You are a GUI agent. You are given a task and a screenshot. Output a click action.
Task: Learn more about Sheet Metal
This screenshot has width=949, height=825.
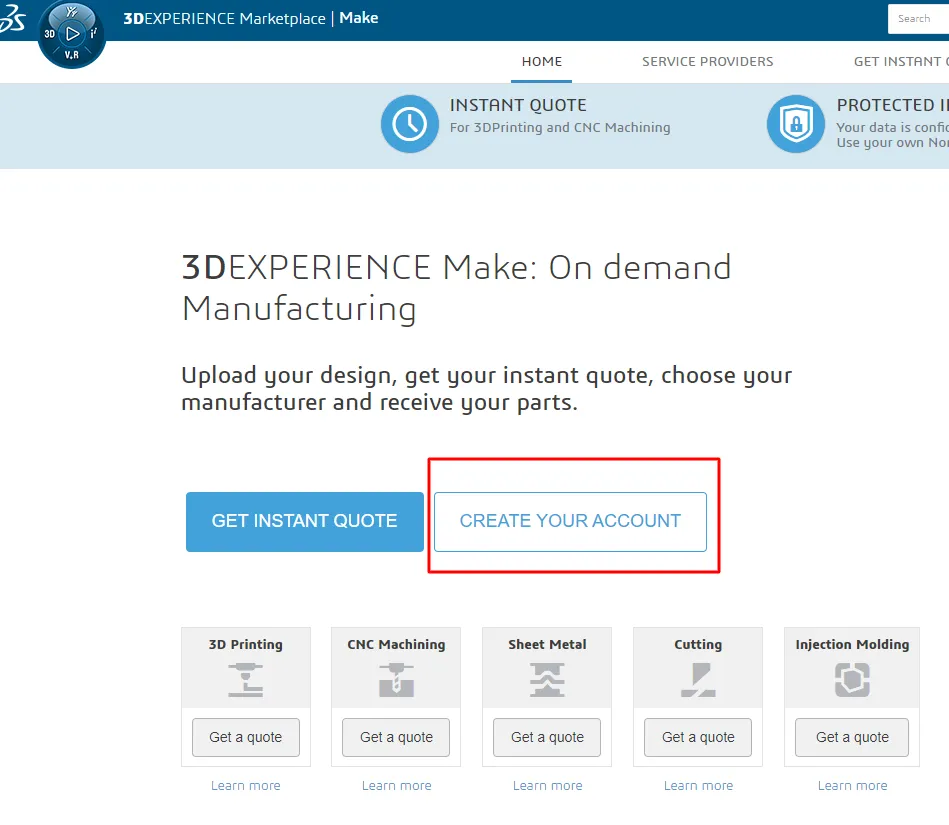point(547,785)
